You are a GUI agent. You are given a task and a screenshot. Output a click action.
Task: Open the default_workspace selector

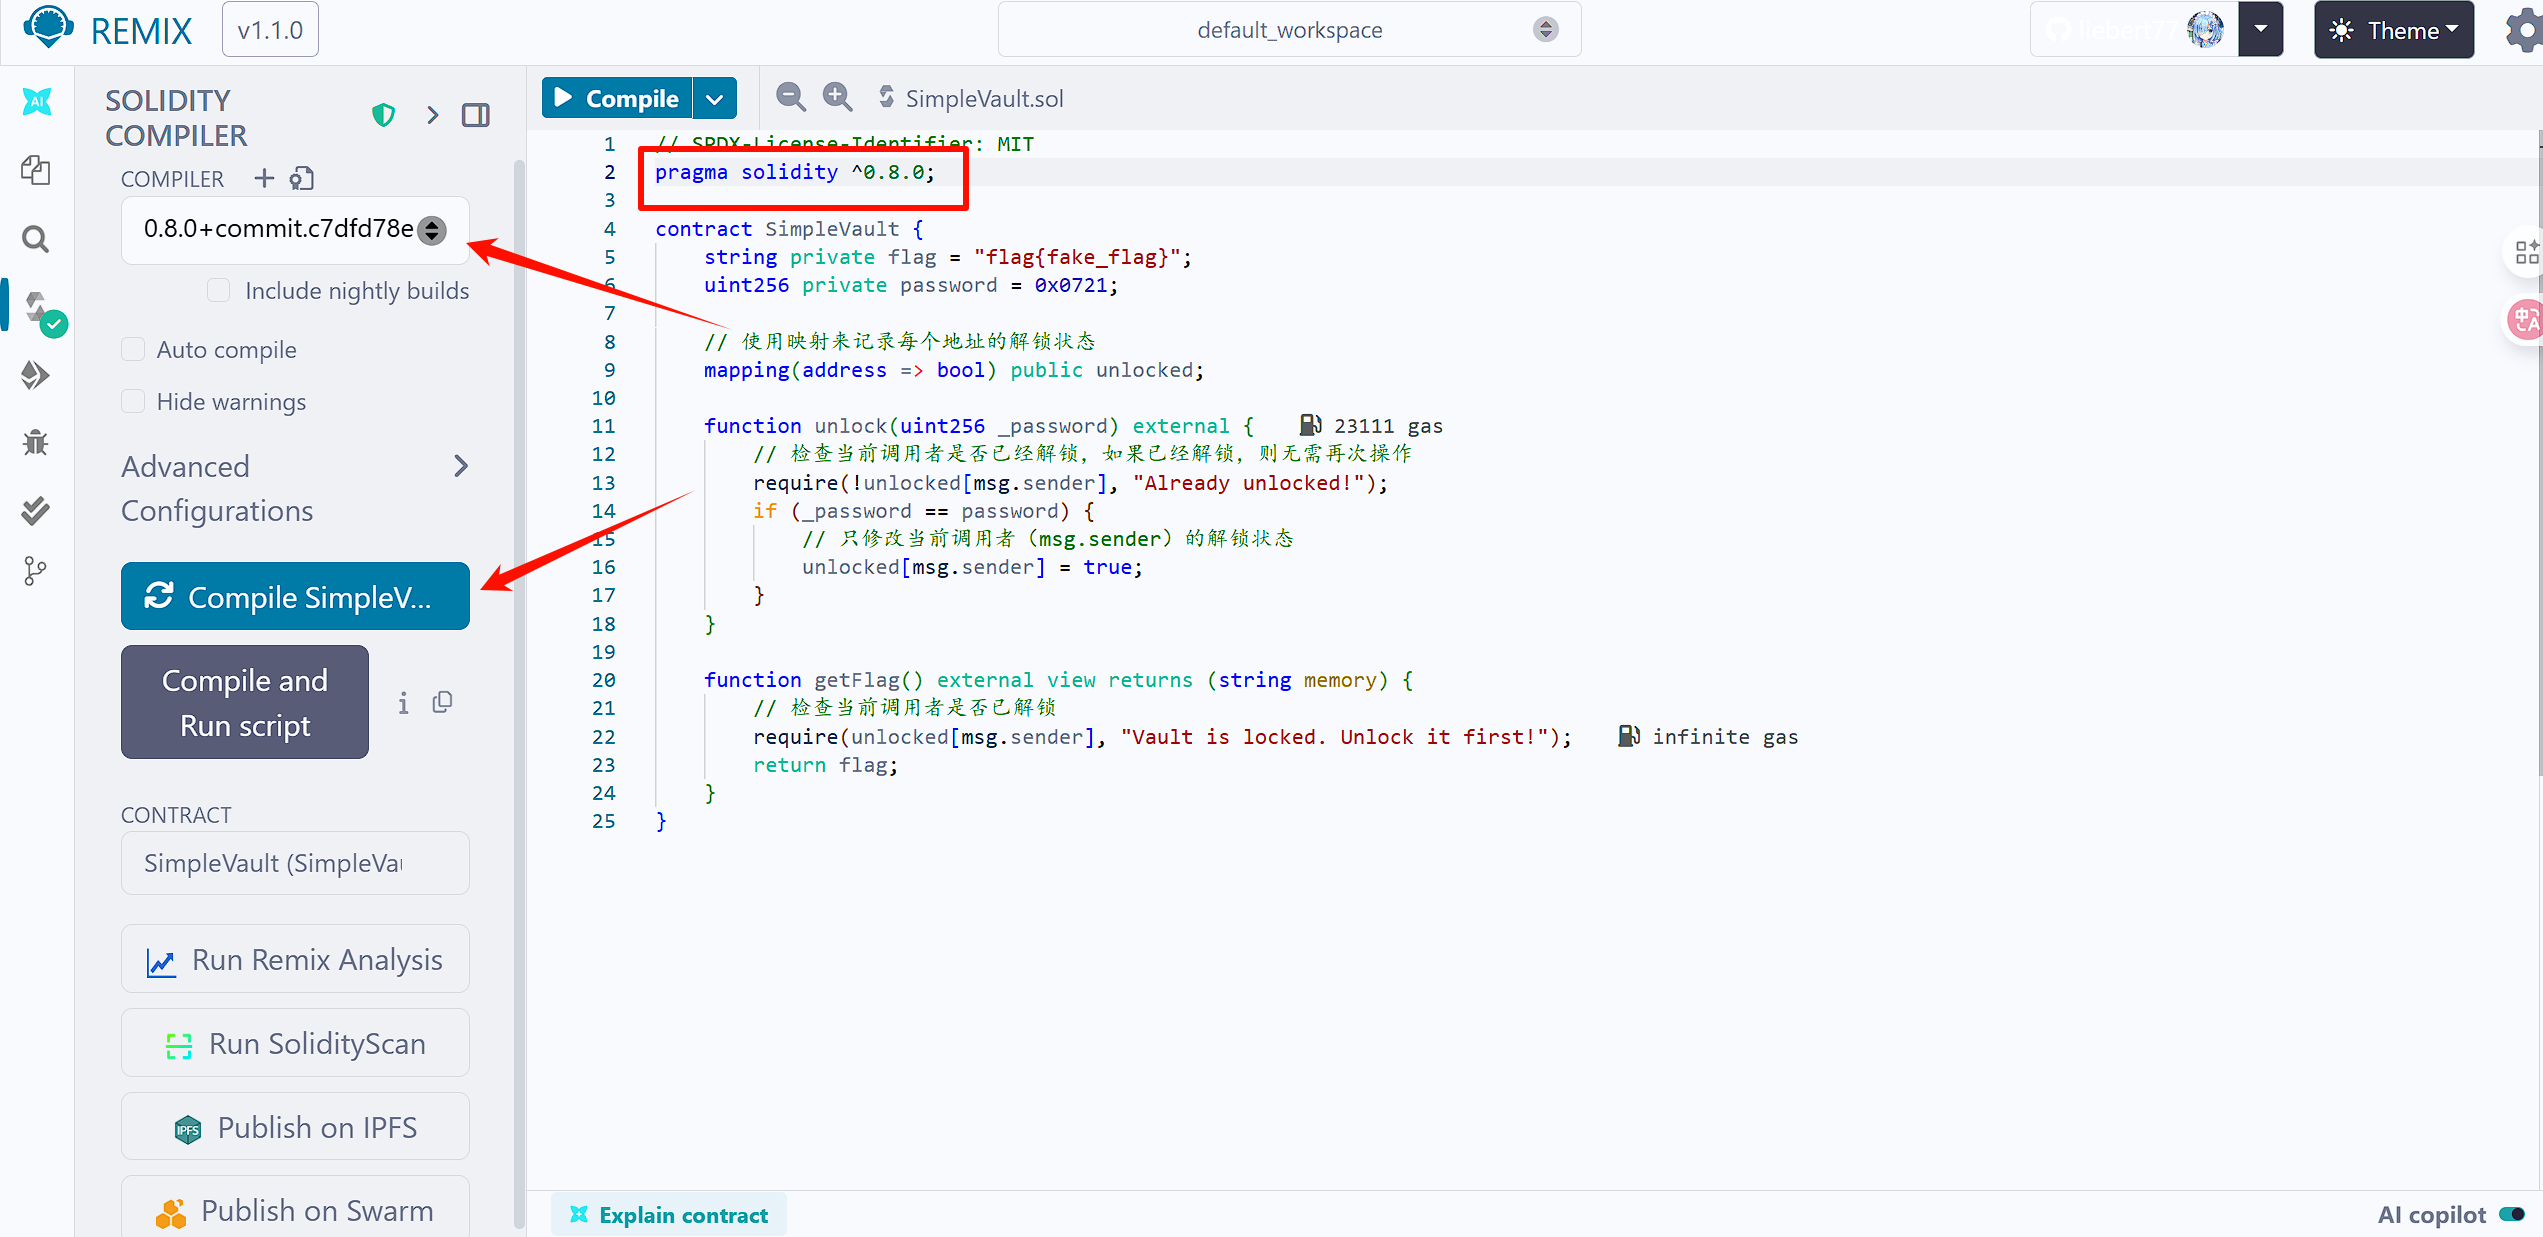1289,30
